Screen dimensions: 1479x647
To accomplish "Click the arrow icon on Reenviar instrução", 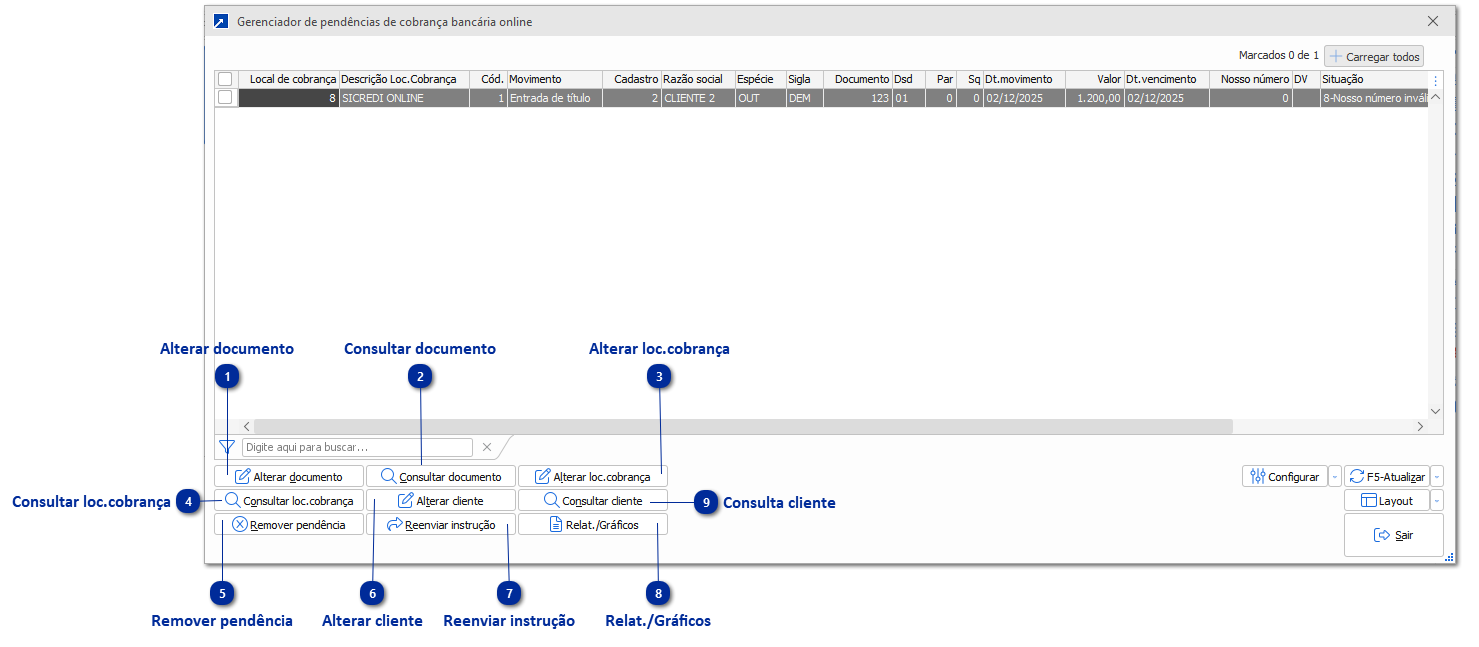I will click(394, 523).
